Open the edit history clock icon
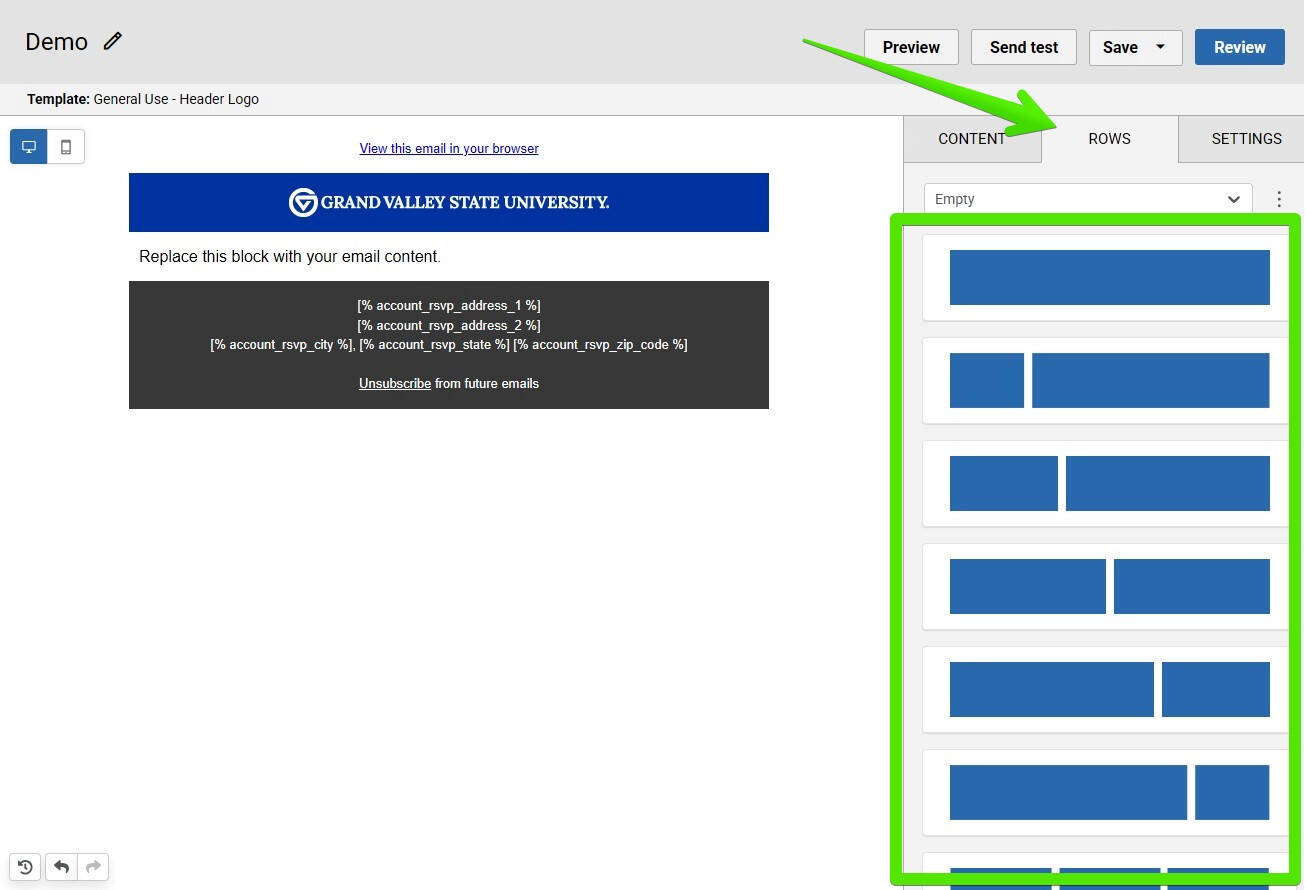The width and height of the screenshot is (1306, 890). 26,867
